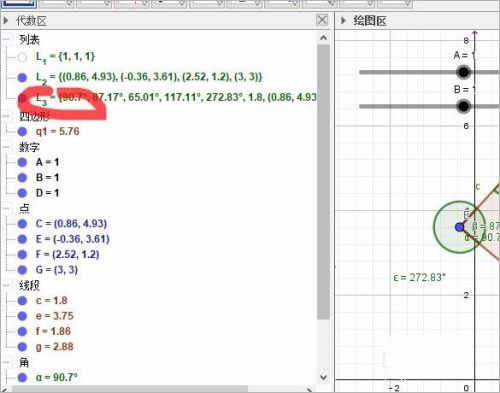Toggle visibility of point G
The height and width of the screenshot is (393, 500).
22,270
